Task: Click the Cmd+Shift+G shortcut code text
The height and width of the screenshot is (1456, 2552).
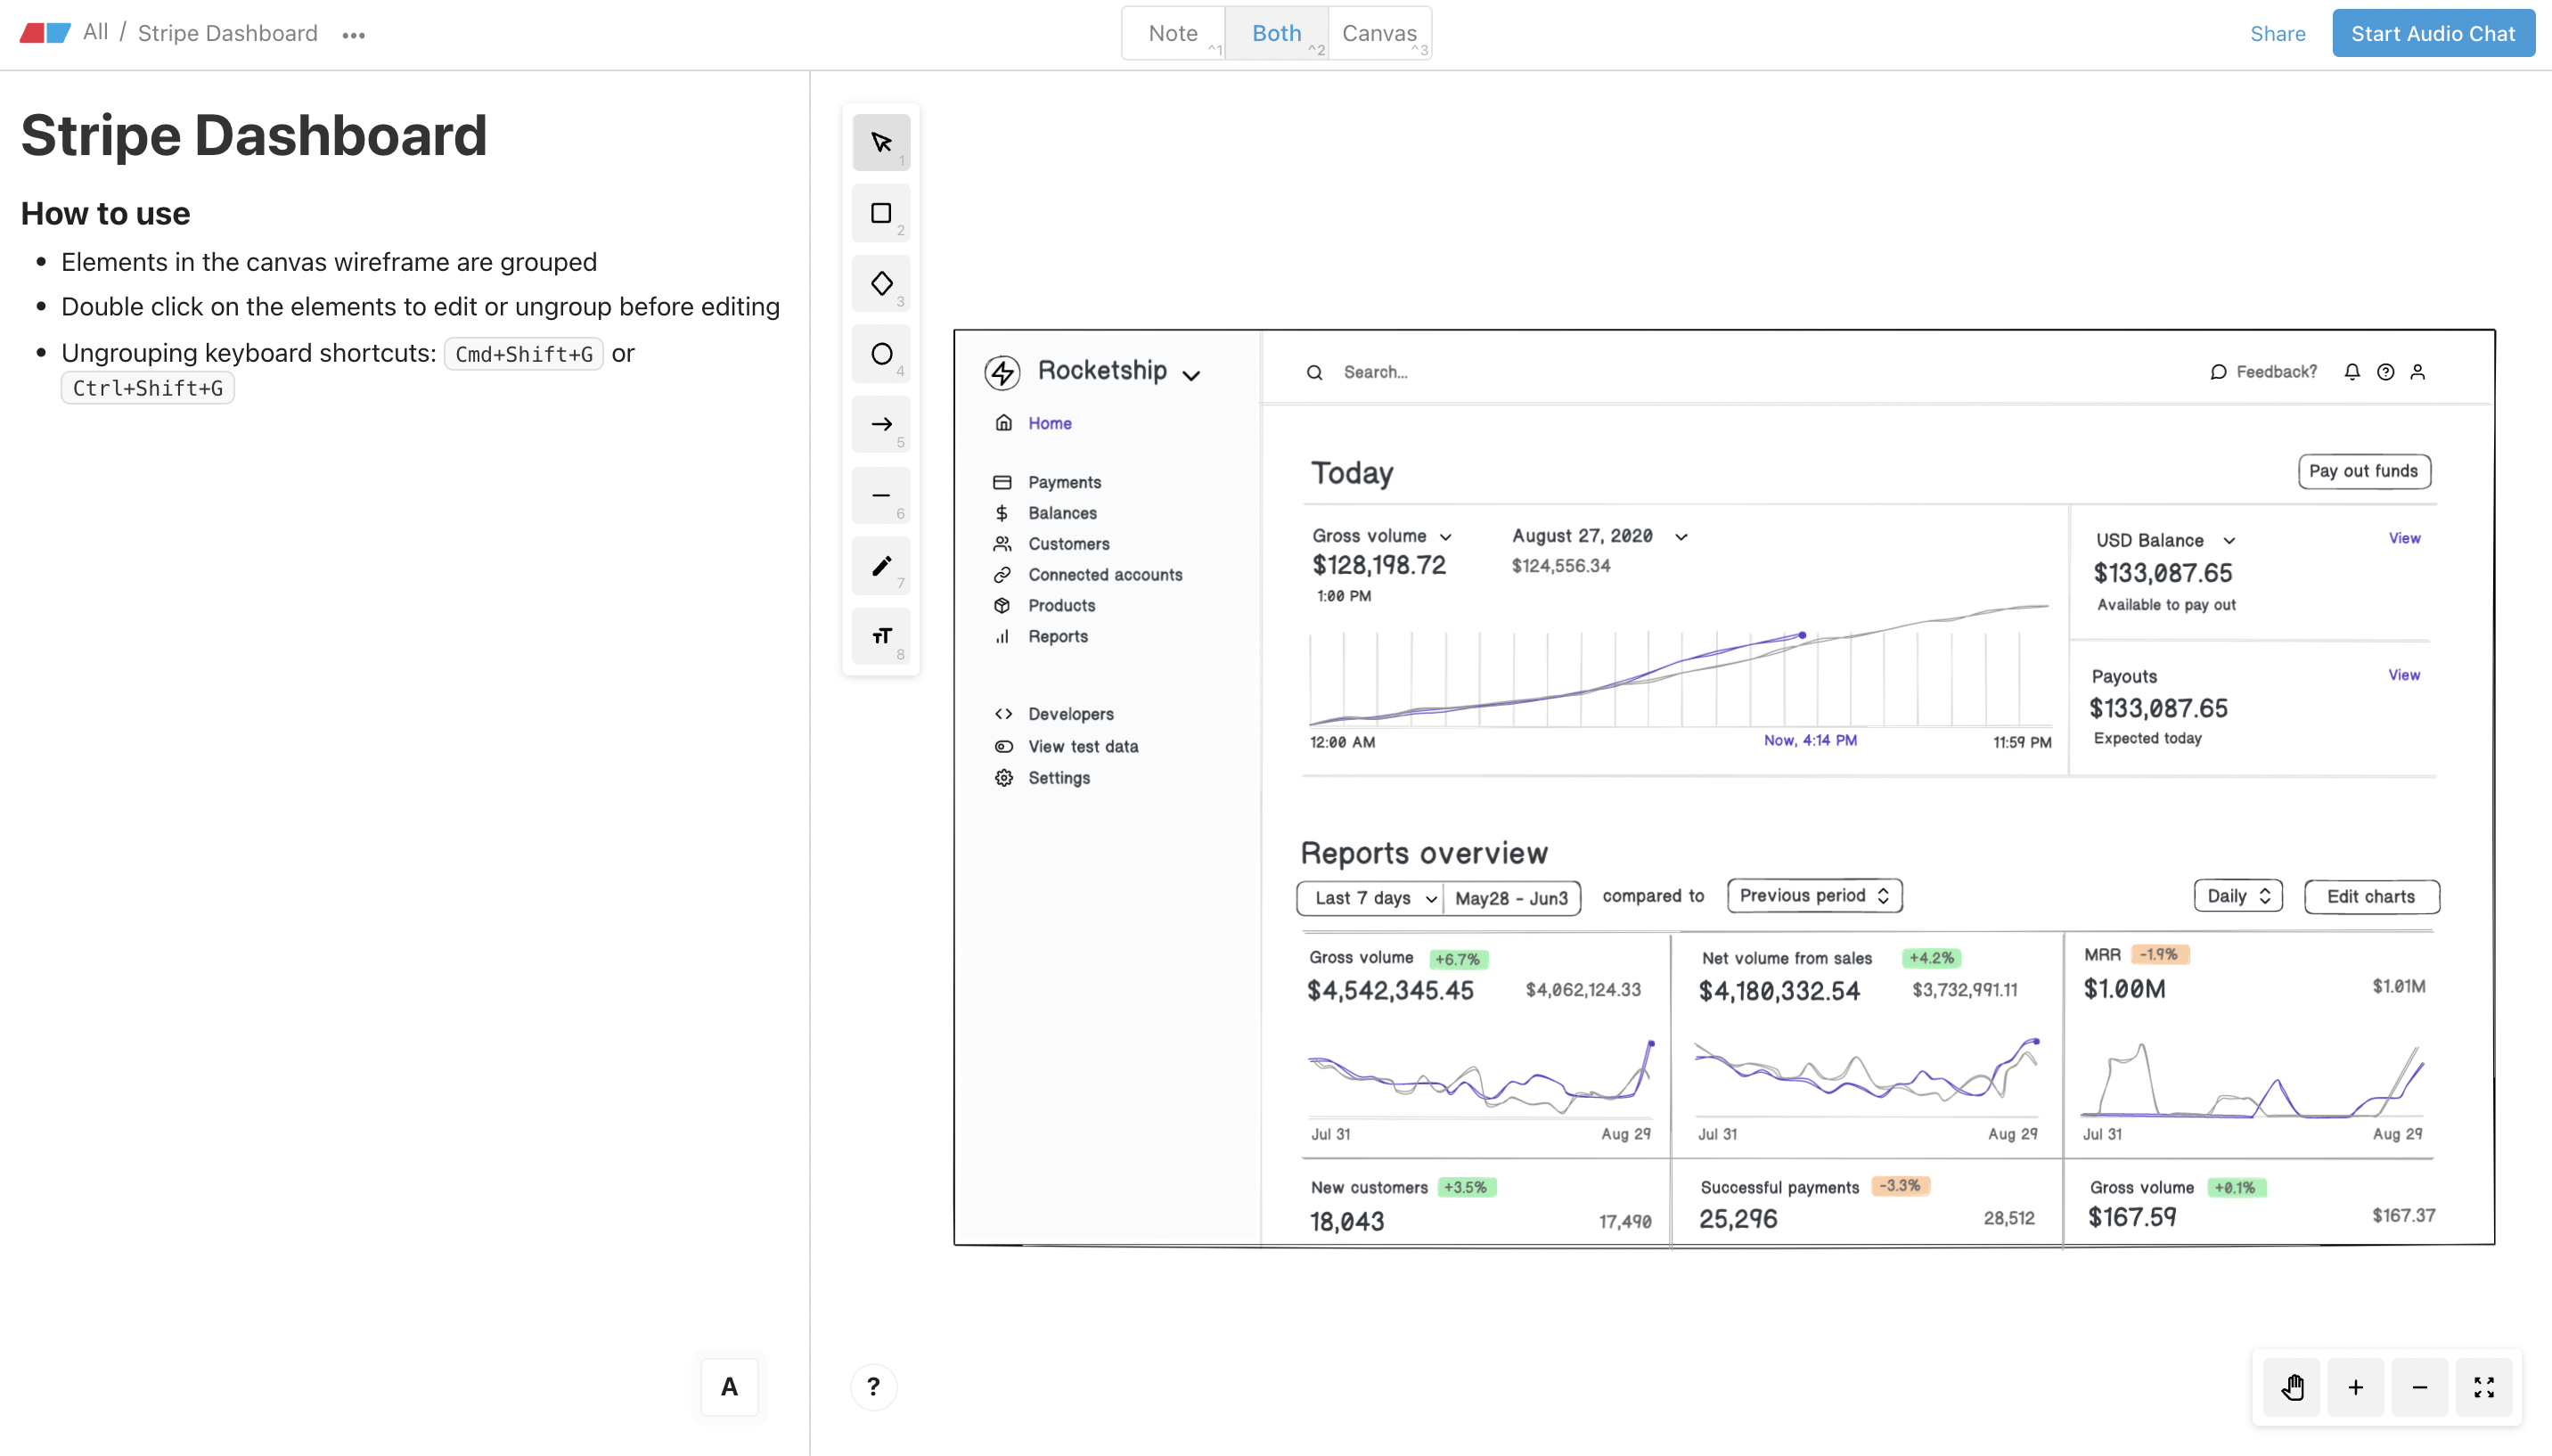Action: point(524,354)
